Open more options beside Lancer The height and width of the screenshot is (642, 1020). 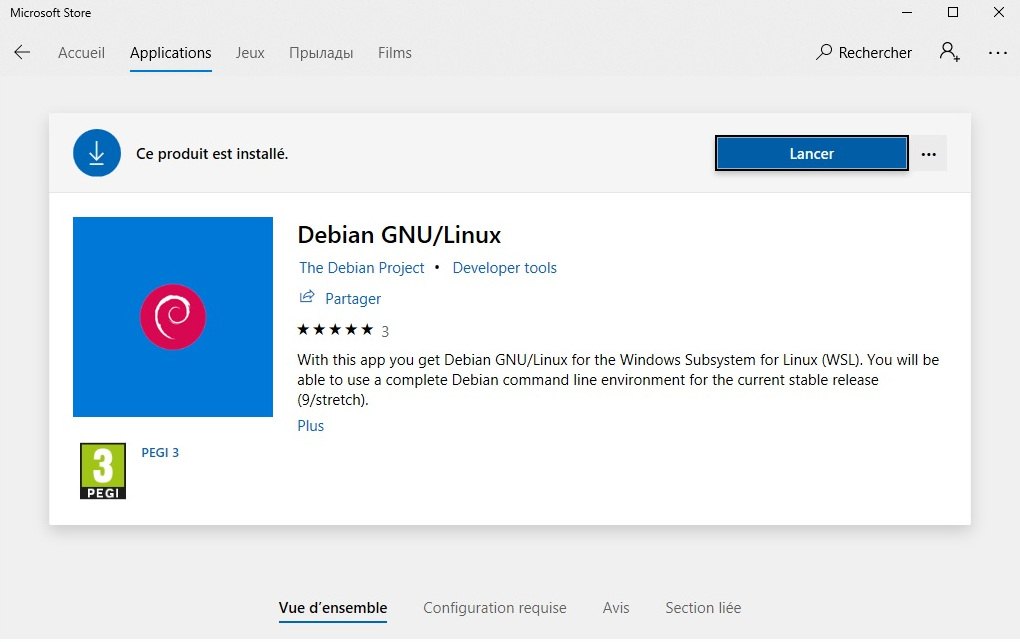click(928, 154)
